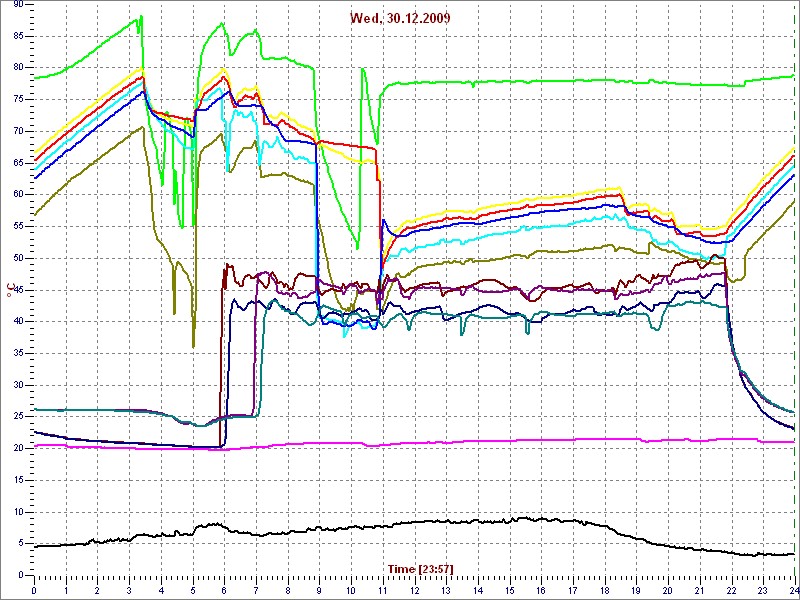Click the '6' hour label on the time axis

224,590
